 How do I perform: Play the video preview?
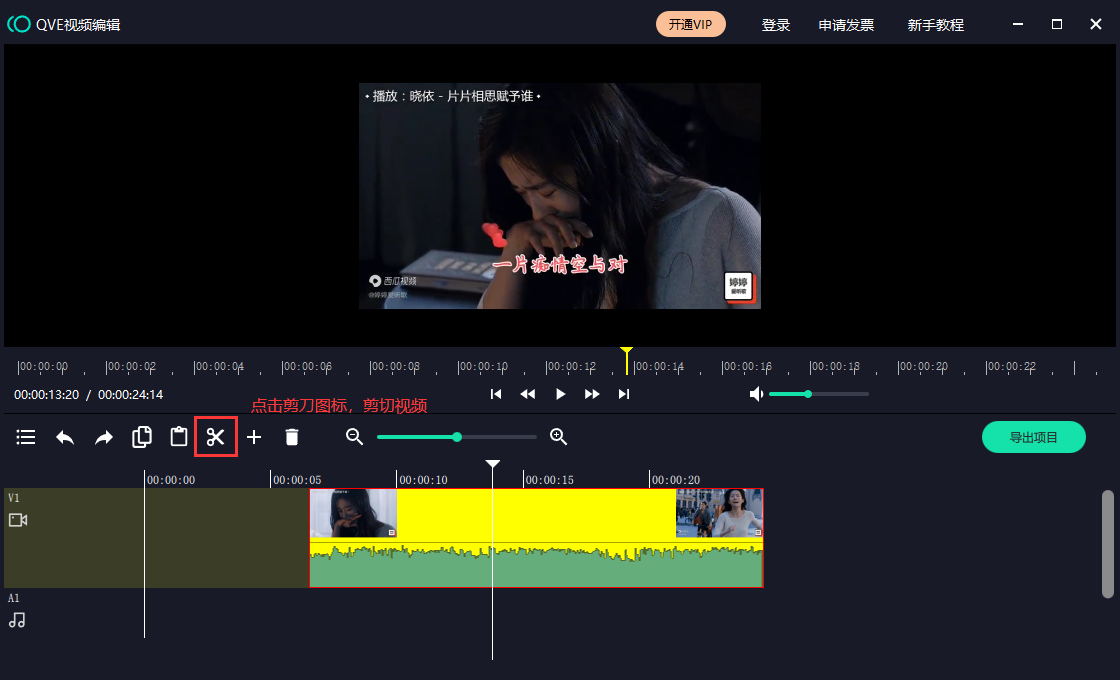coord(560,394)
